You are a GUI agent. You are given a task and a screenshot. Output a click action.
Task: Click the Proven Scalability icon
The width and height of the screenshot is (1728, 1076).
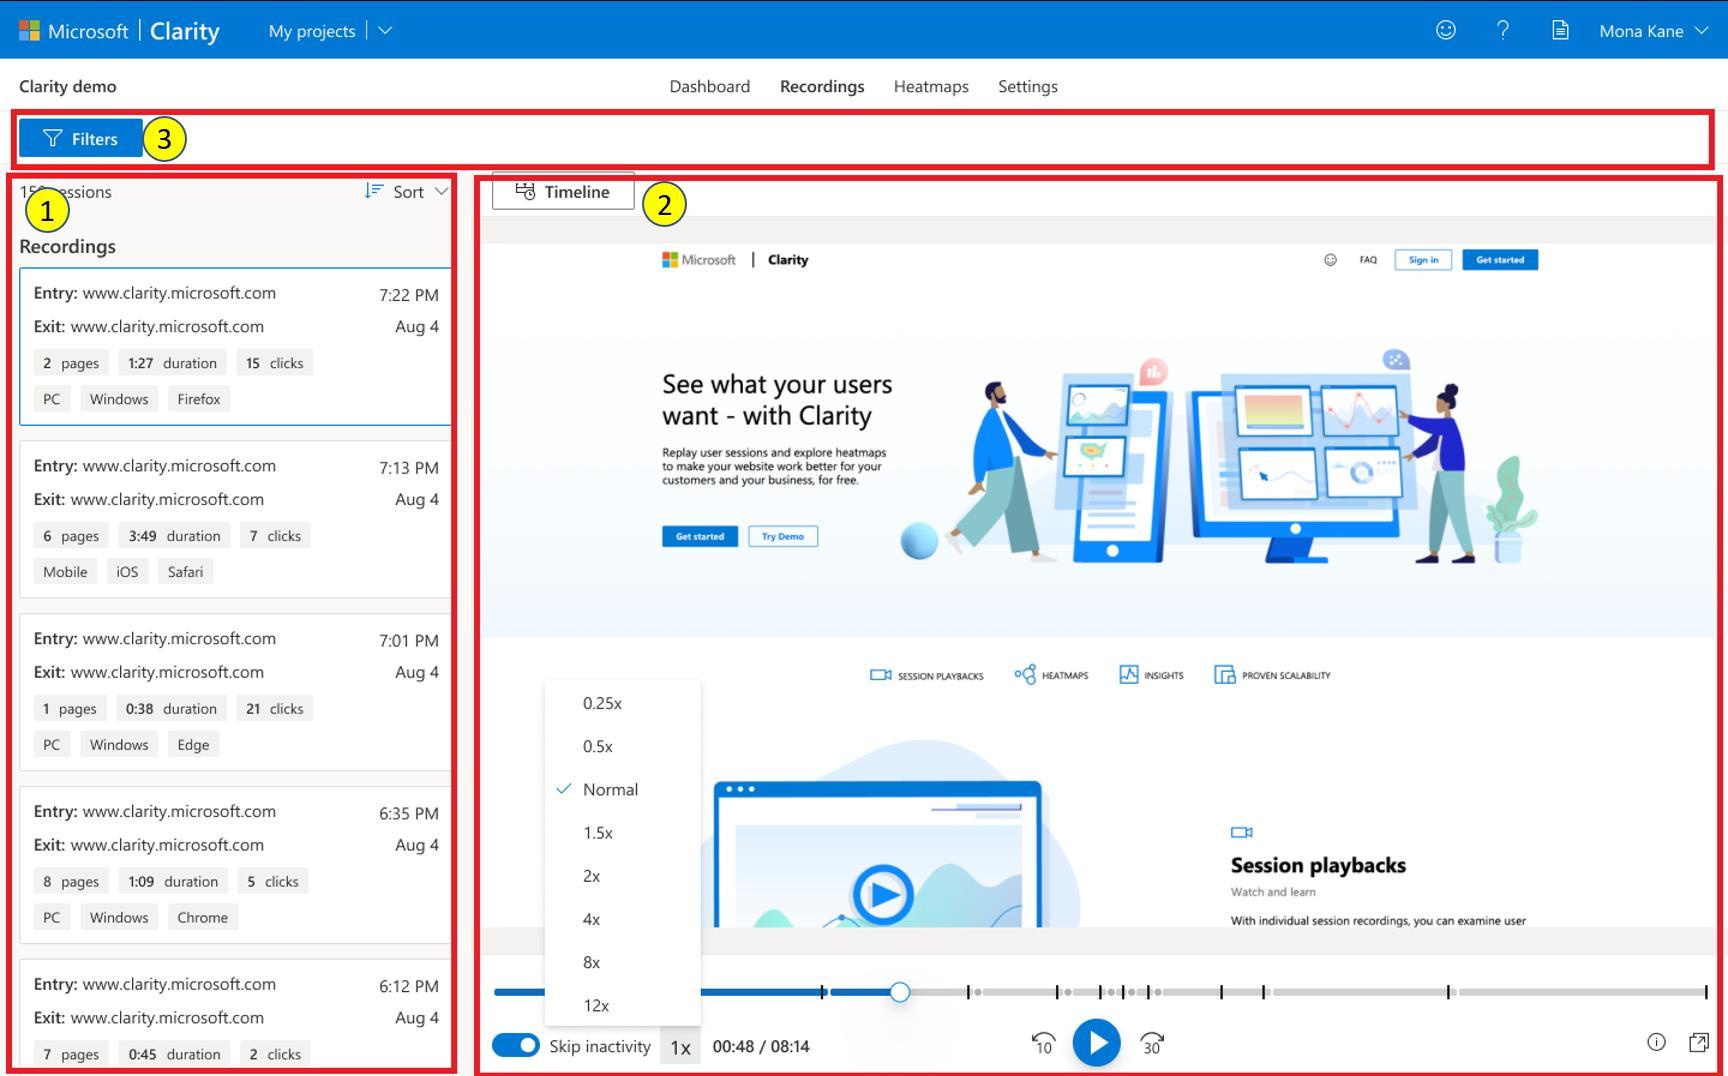coord(1225,675)
